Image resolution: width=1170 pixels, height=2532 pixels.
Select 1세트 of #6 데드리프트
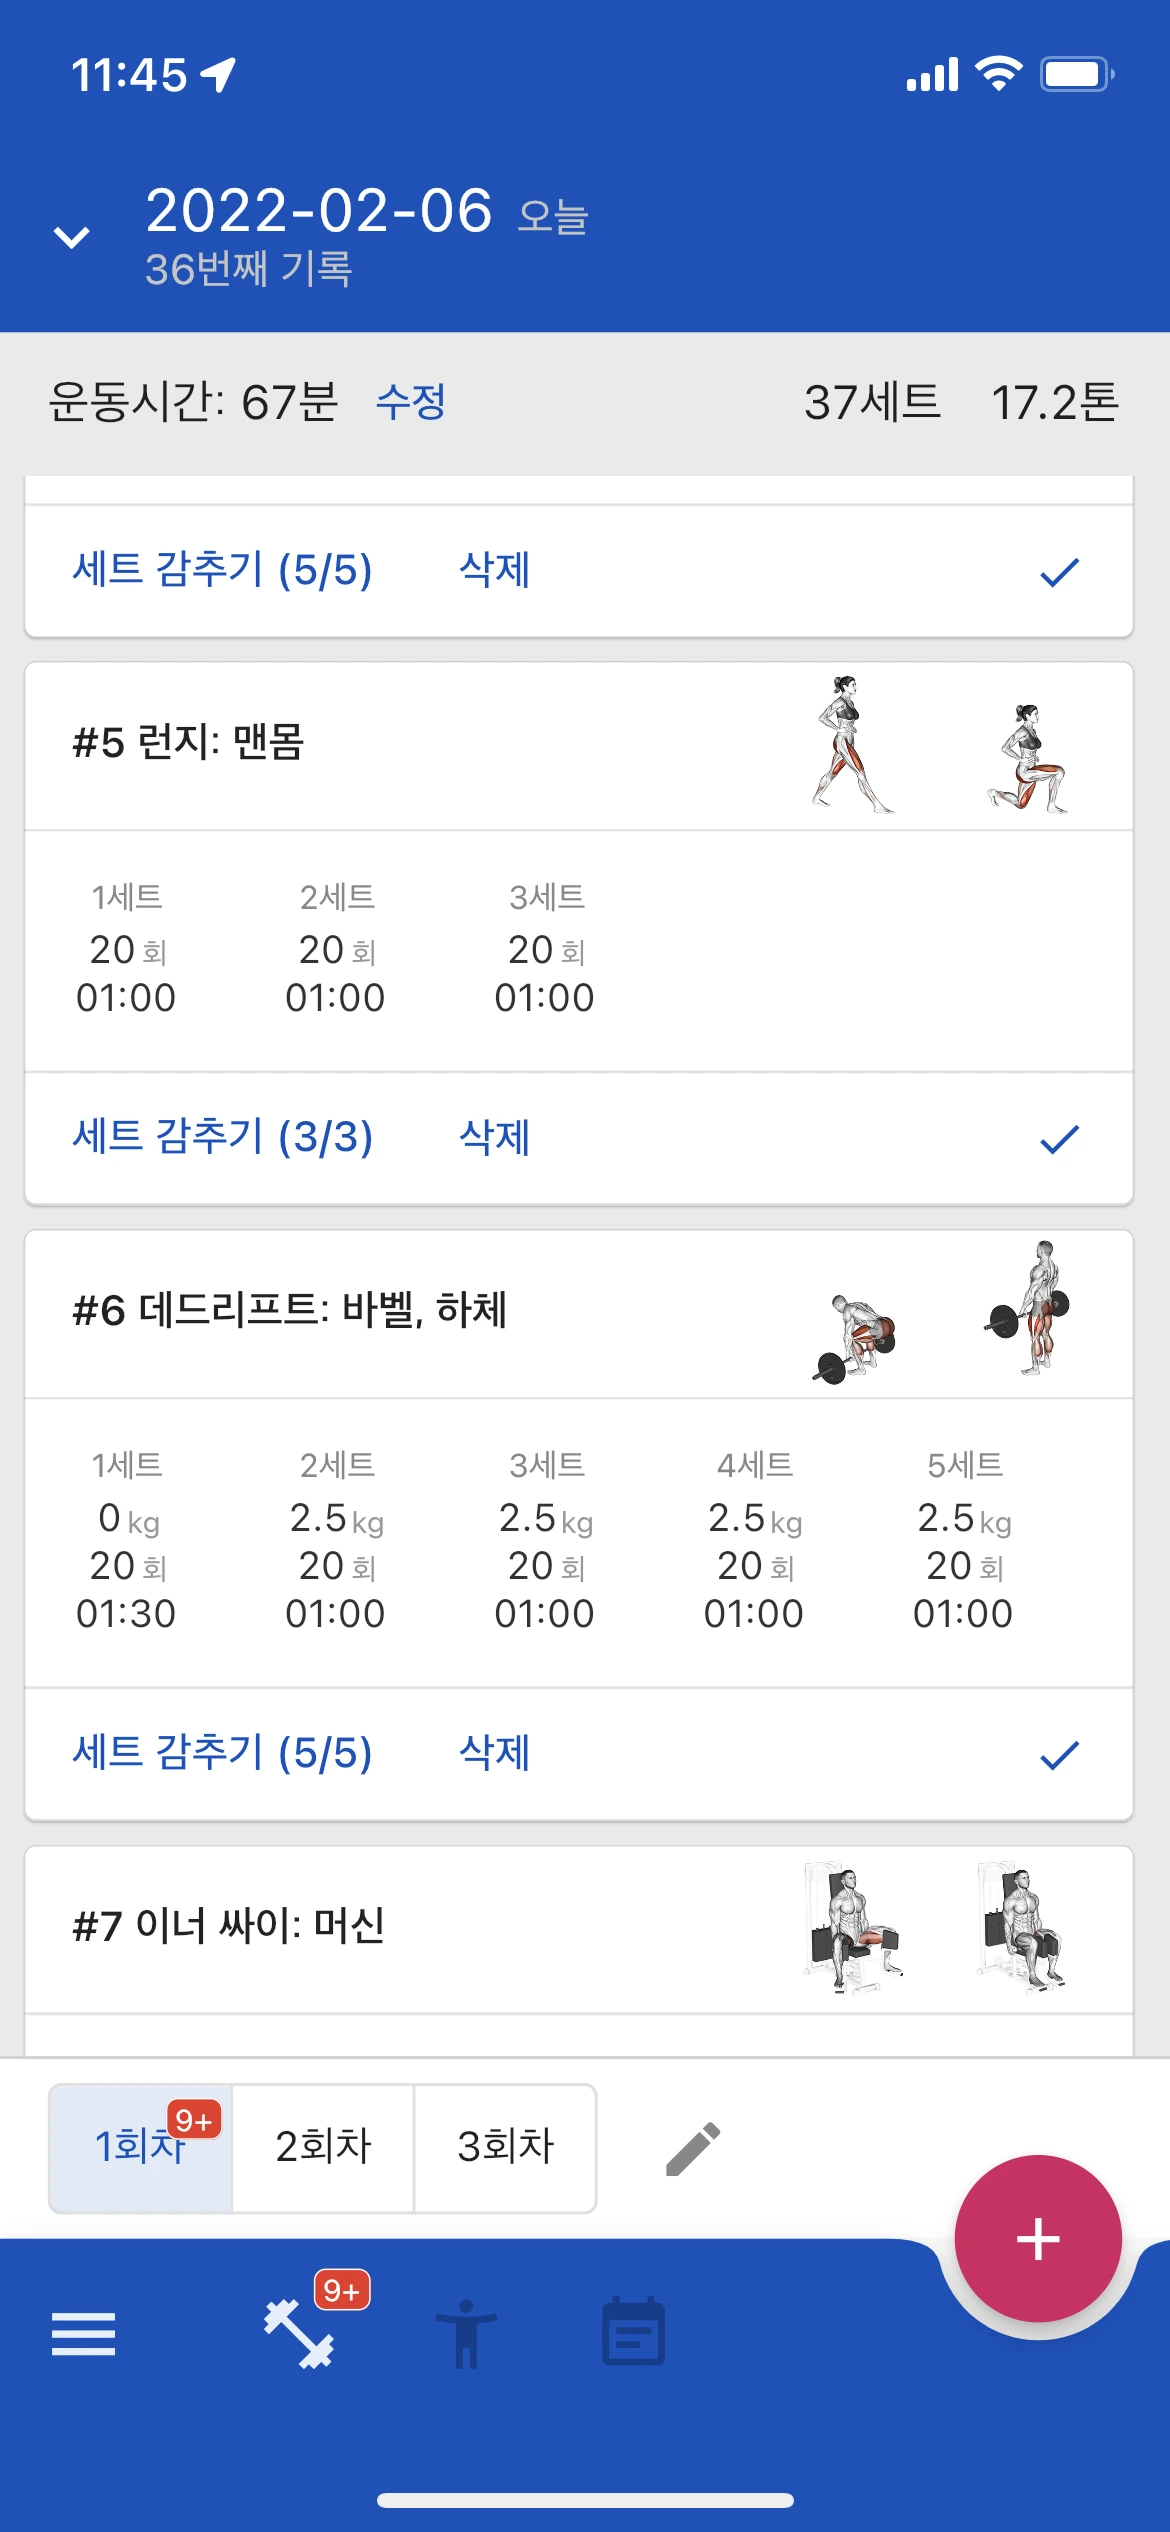tap(126, 1539)
